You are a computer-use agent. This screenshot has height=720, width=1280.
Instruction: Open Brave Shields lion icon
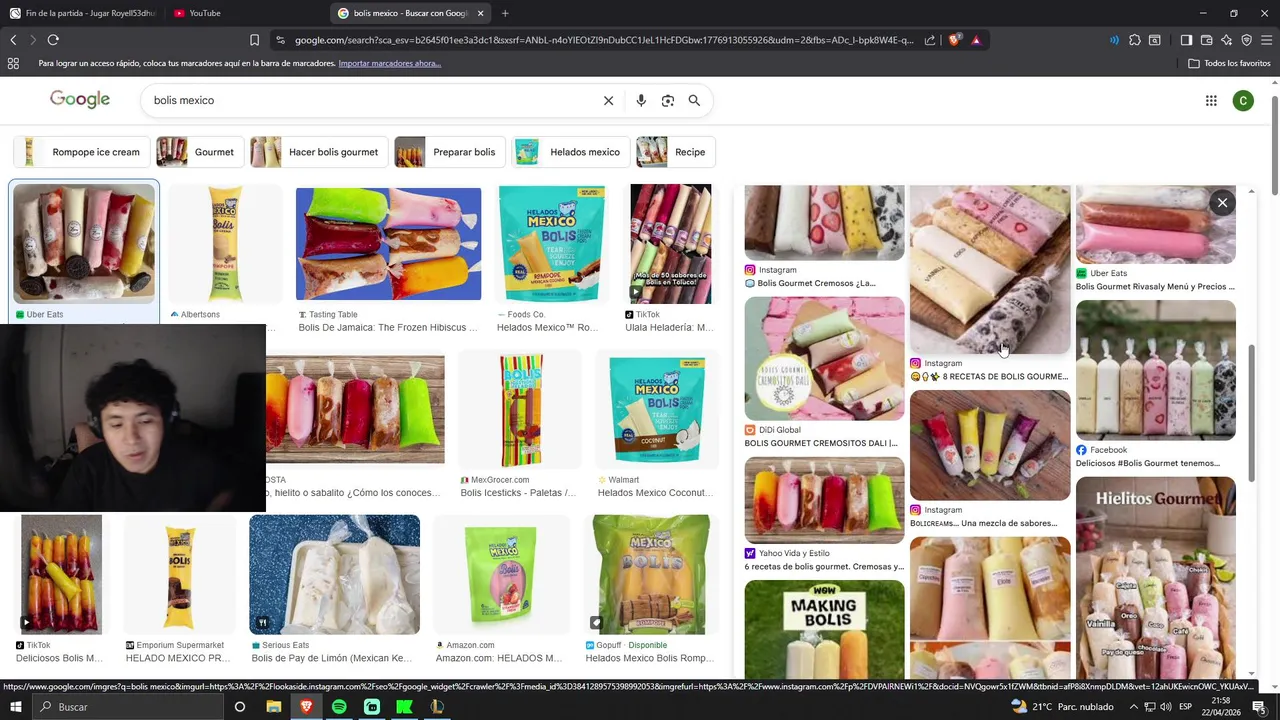pyautogui.click(x=954, y=40)
